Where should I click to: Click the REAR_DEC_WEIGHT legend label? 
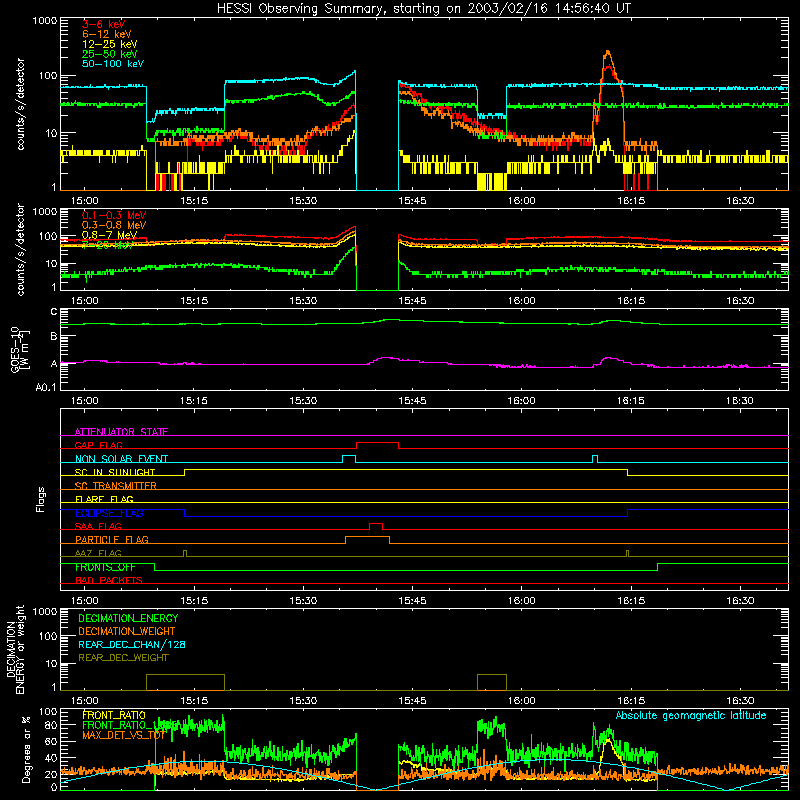(x=123, y=658)
